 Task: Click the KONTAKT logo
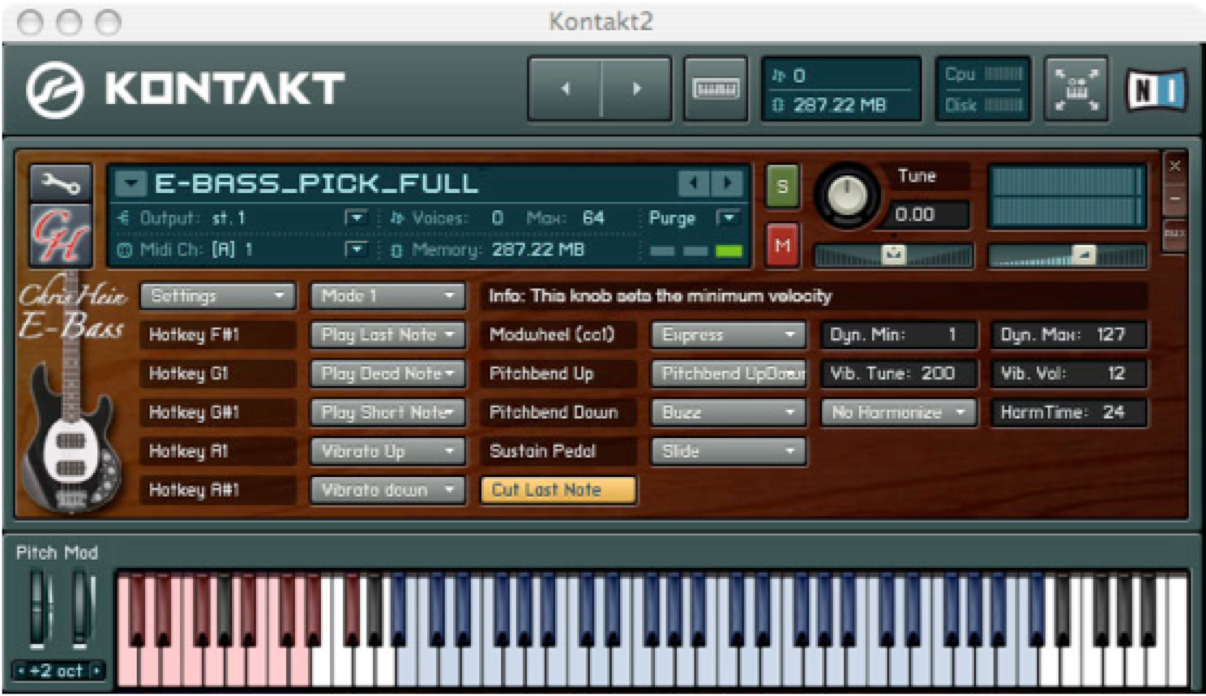pyautogui.click(x=186, y=89)
